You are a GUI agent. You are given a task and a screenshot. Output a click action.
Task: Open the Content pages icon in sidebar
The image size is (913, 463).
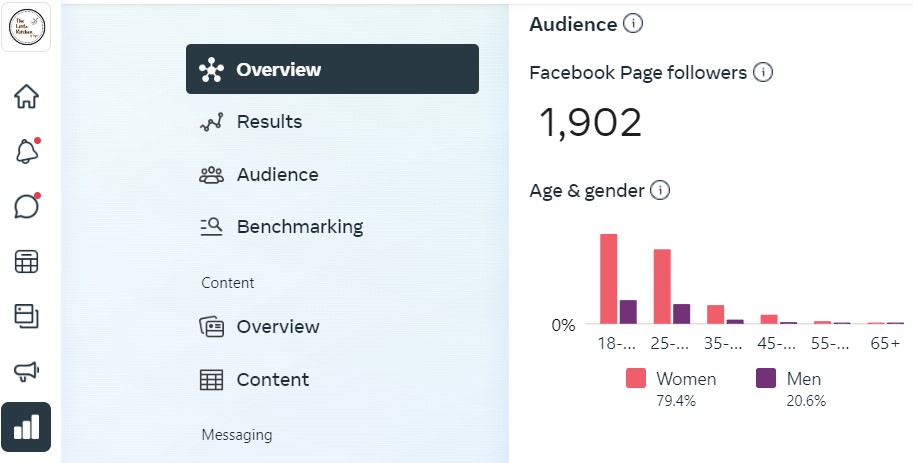(27, 316)
